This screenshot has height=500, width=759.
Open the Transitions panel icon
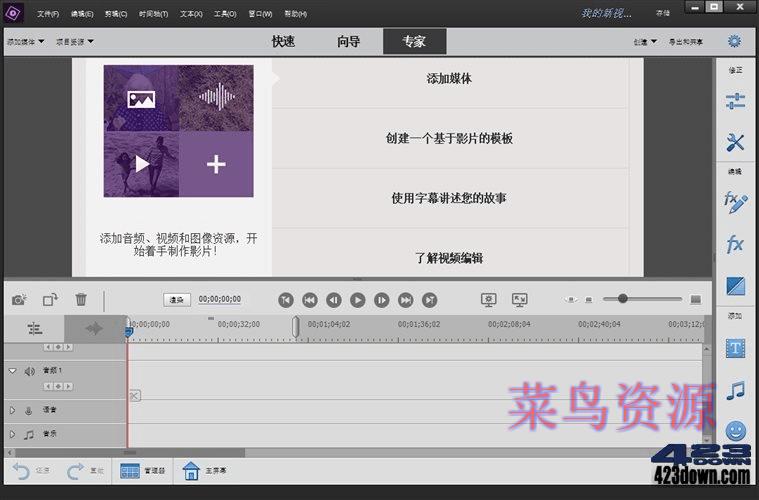coord(735,286)
